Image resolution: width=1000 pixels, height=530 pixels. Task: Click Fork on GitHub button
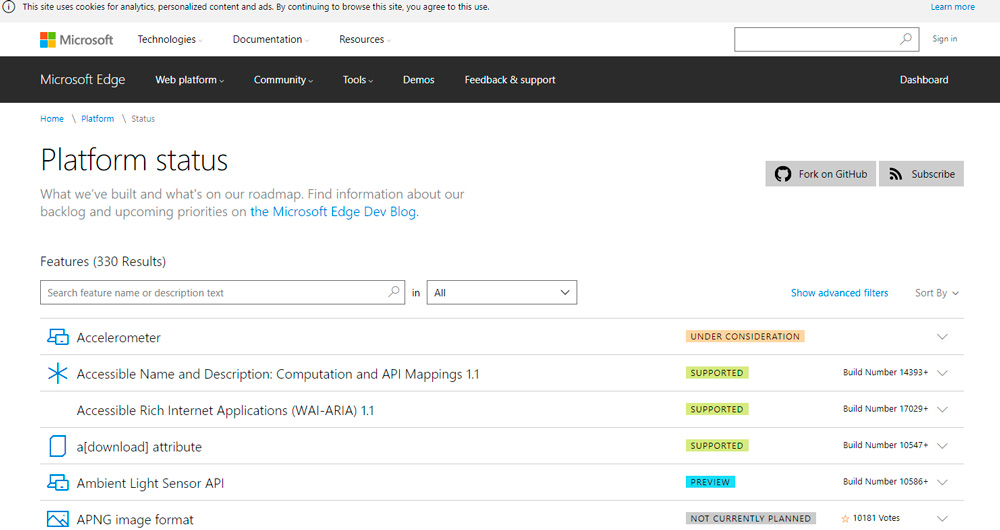click(x=821, y=174)
